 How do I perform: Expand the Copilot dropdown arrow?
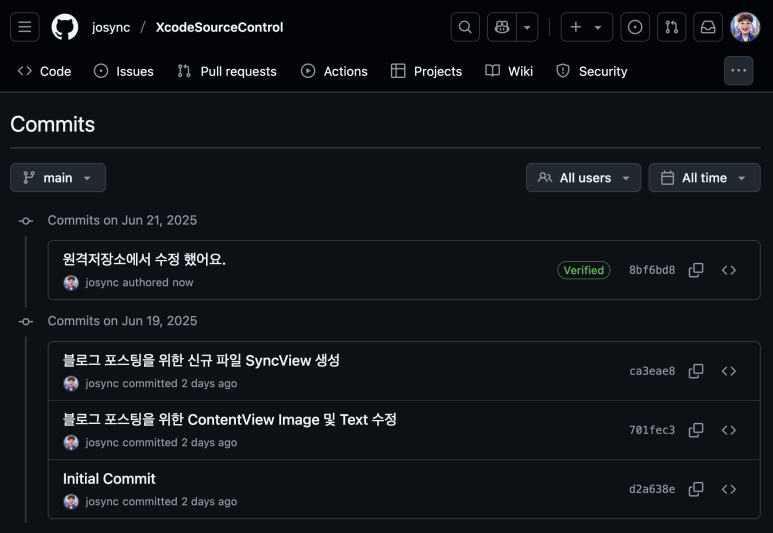pyautogui.click(x=527, y=27)
